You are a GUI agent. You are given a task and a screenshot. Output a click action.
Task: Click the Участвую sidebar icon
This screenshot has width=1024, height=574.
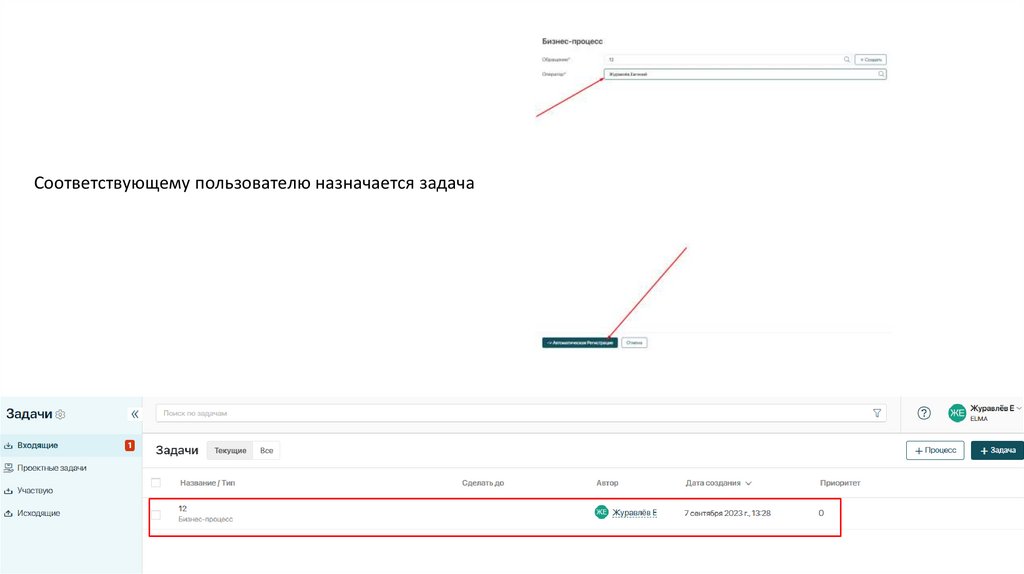pos(8,490)
